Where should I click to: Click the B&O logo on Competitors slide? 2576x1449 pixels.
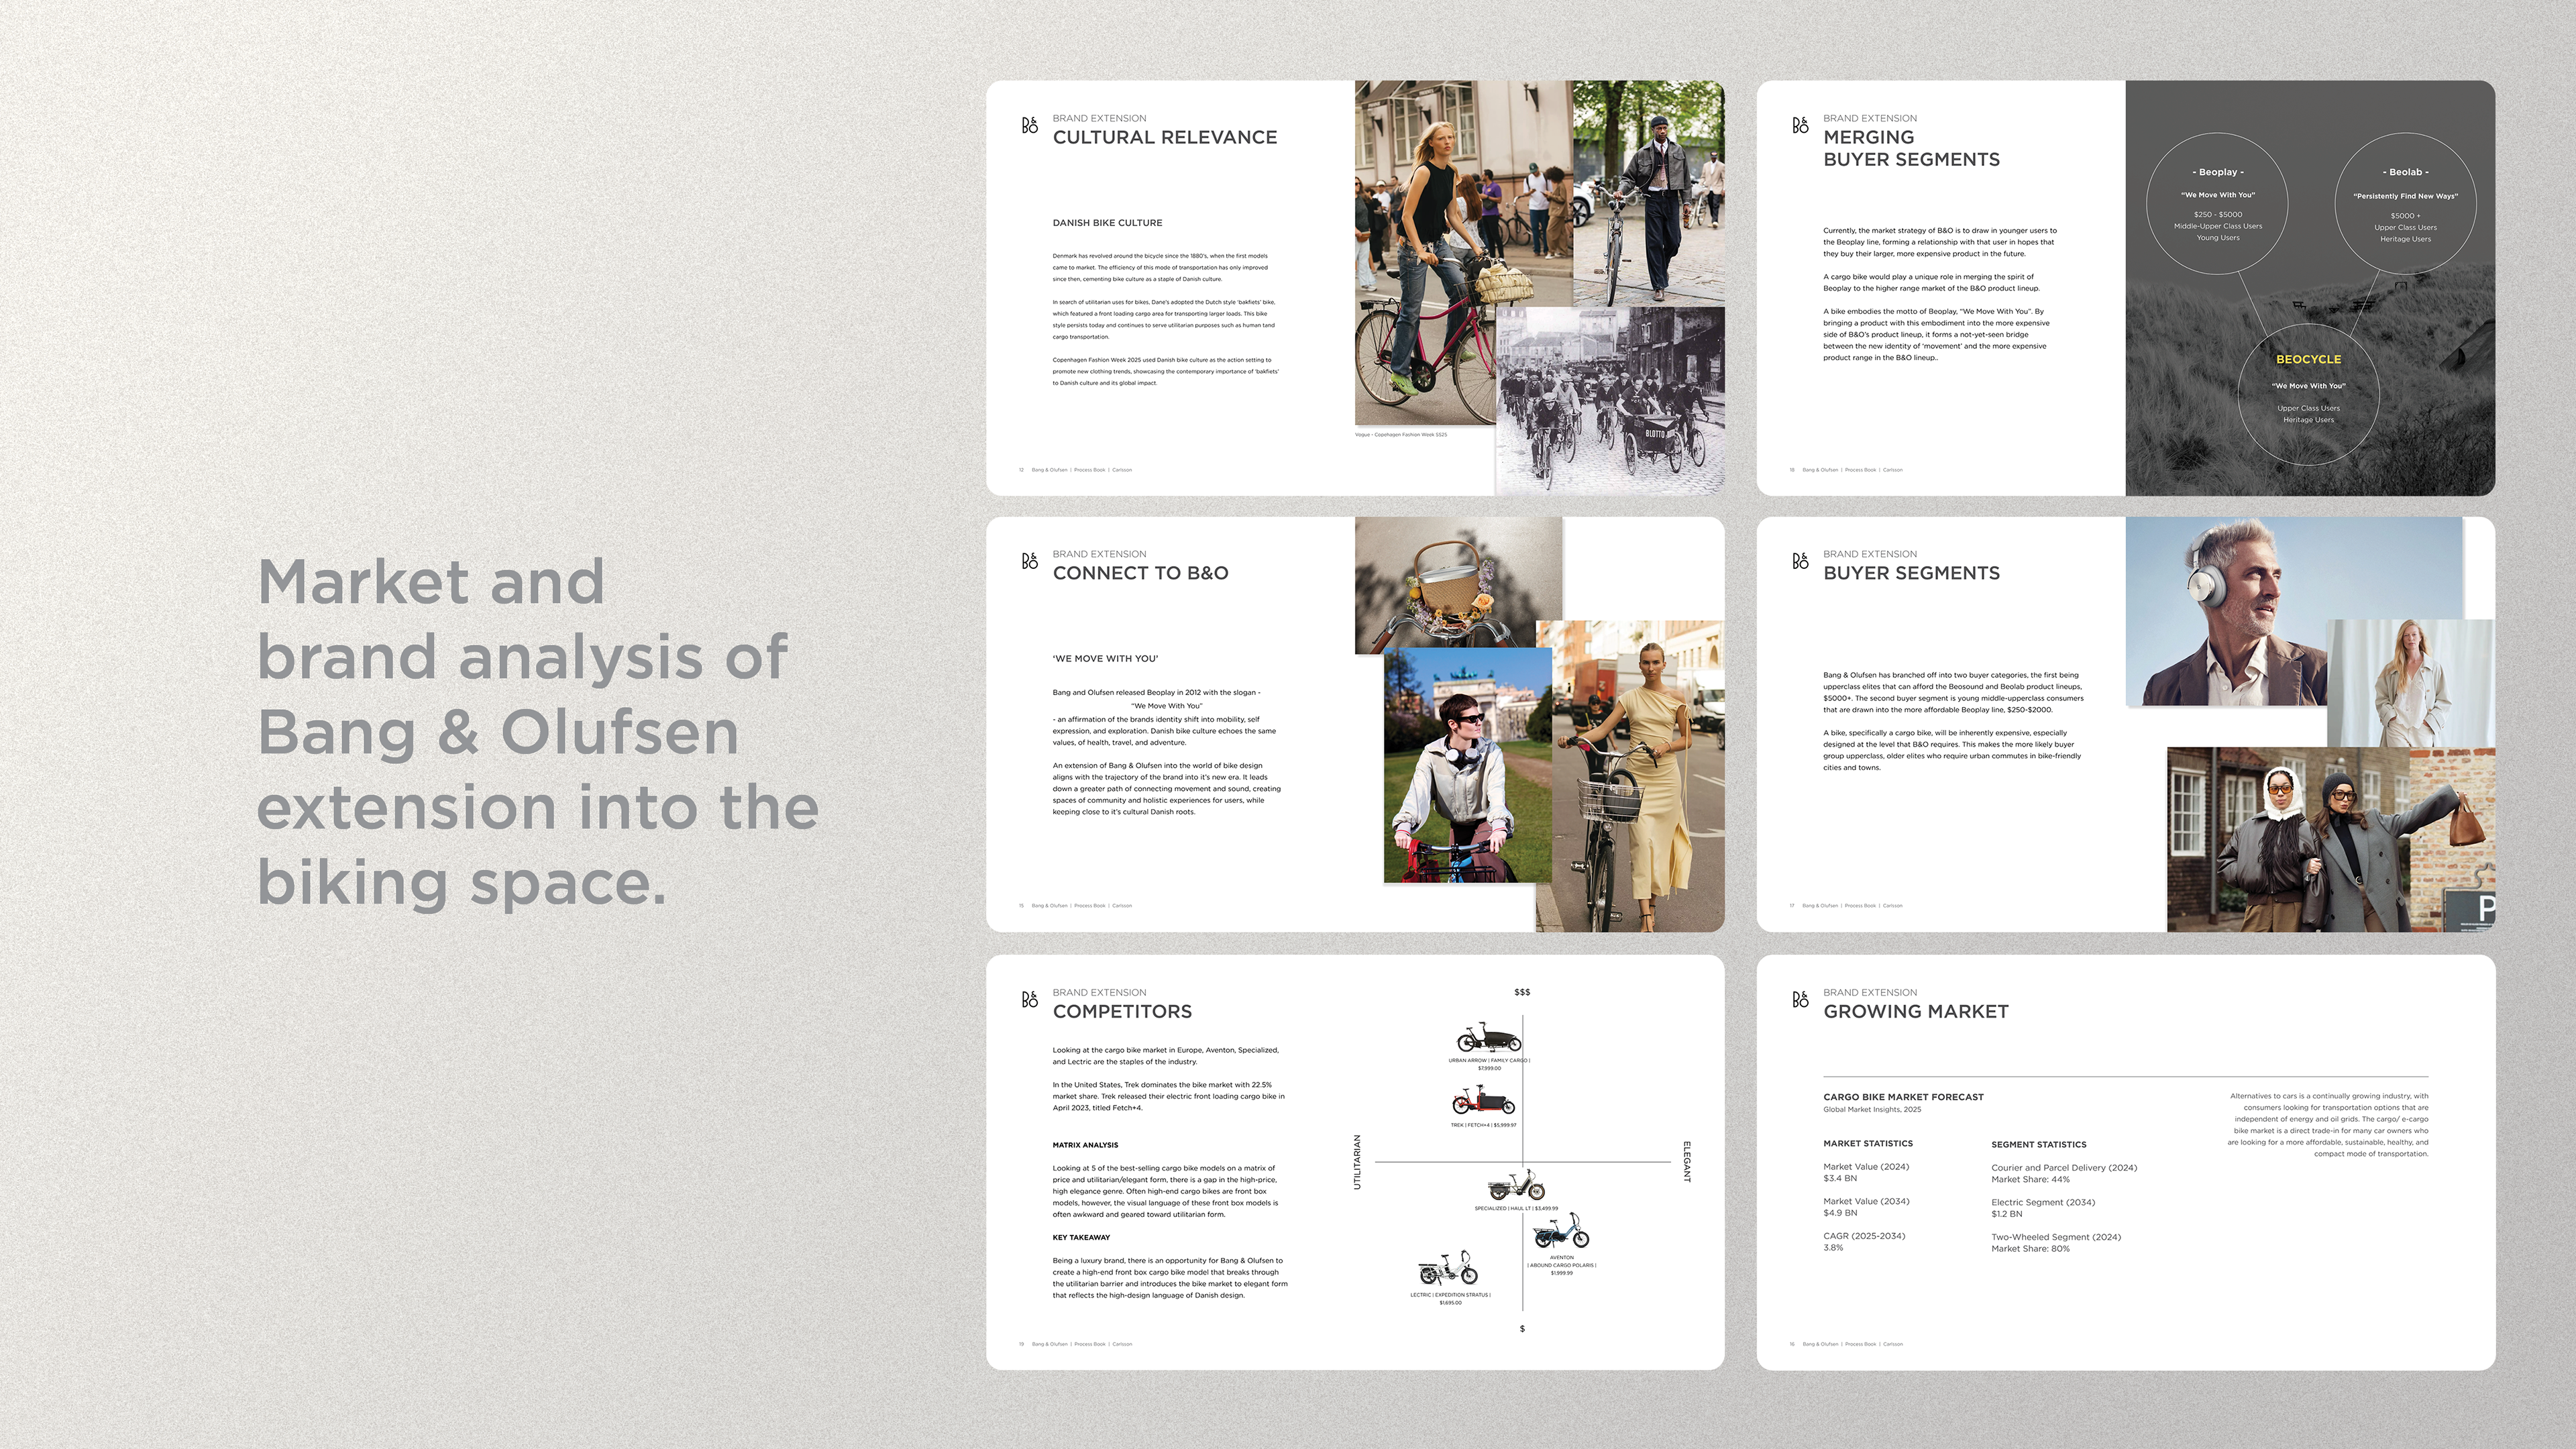pos(1029,999)
